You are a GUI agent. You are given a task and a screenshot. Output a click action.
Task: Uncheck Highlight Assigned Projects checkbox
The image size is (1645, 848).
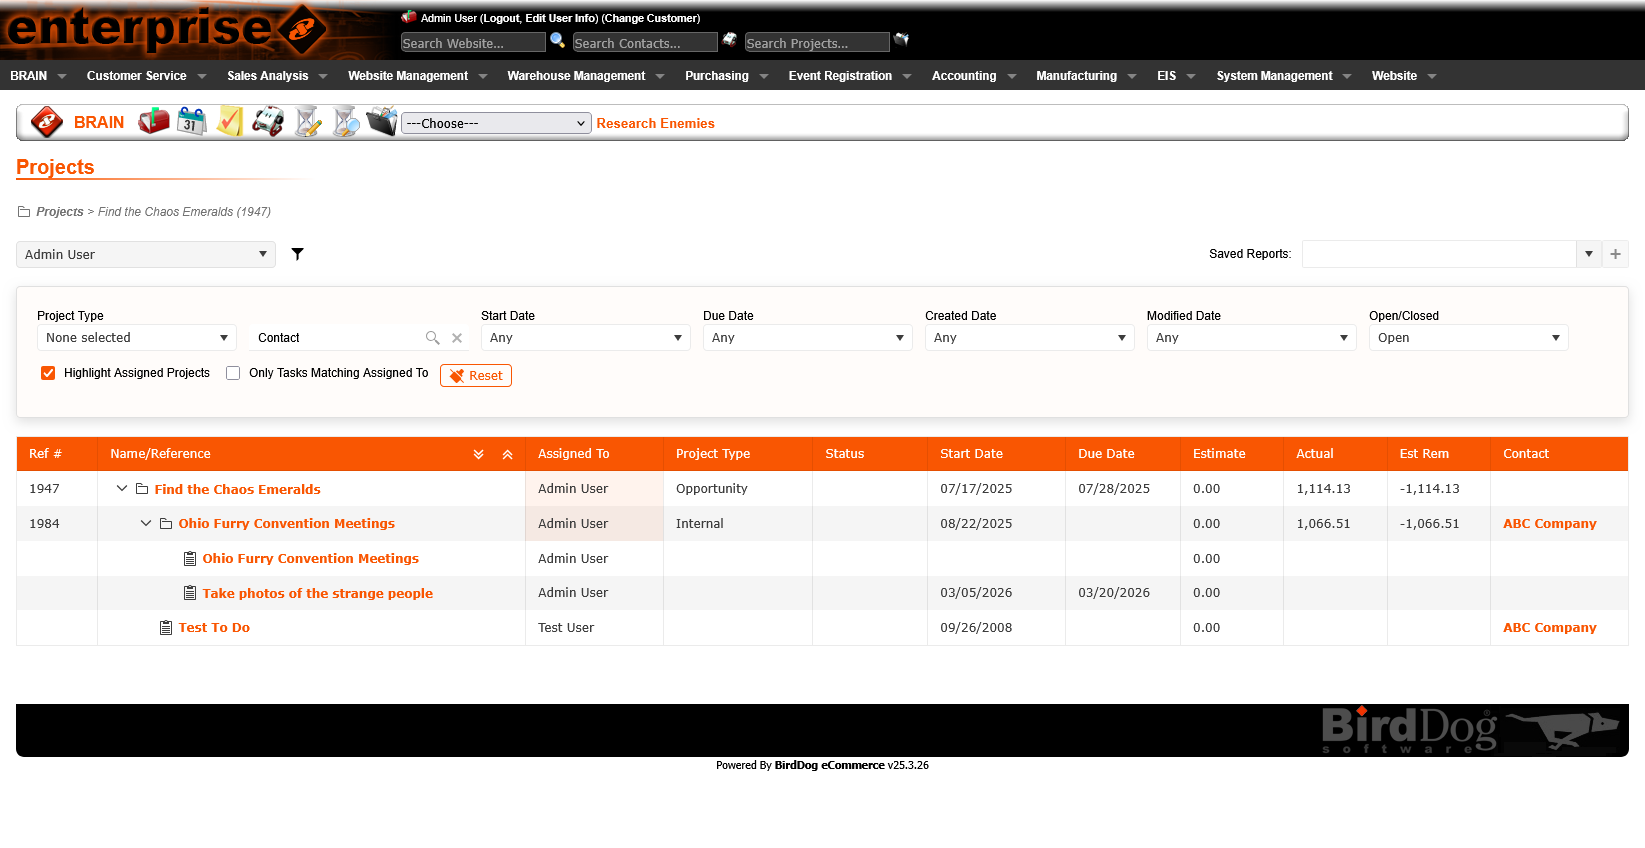[48, 373]
